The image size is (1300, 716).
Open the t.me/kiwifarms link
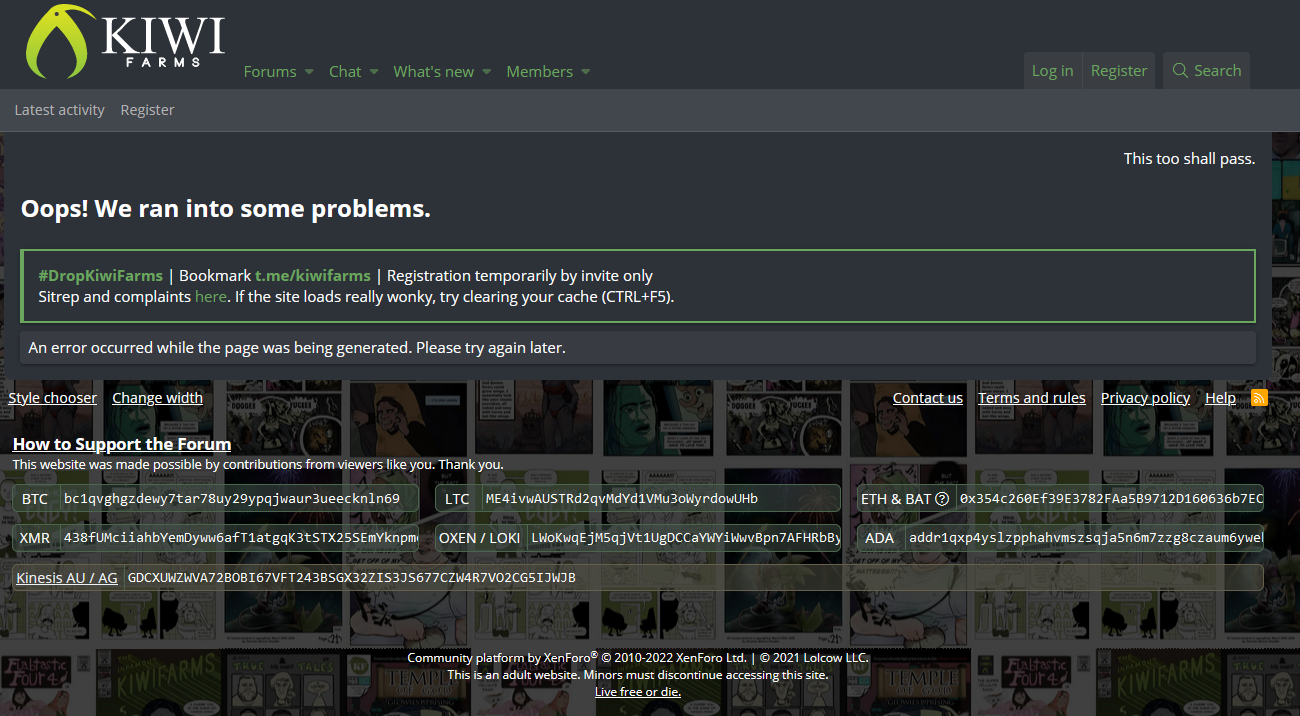[313, 276]
